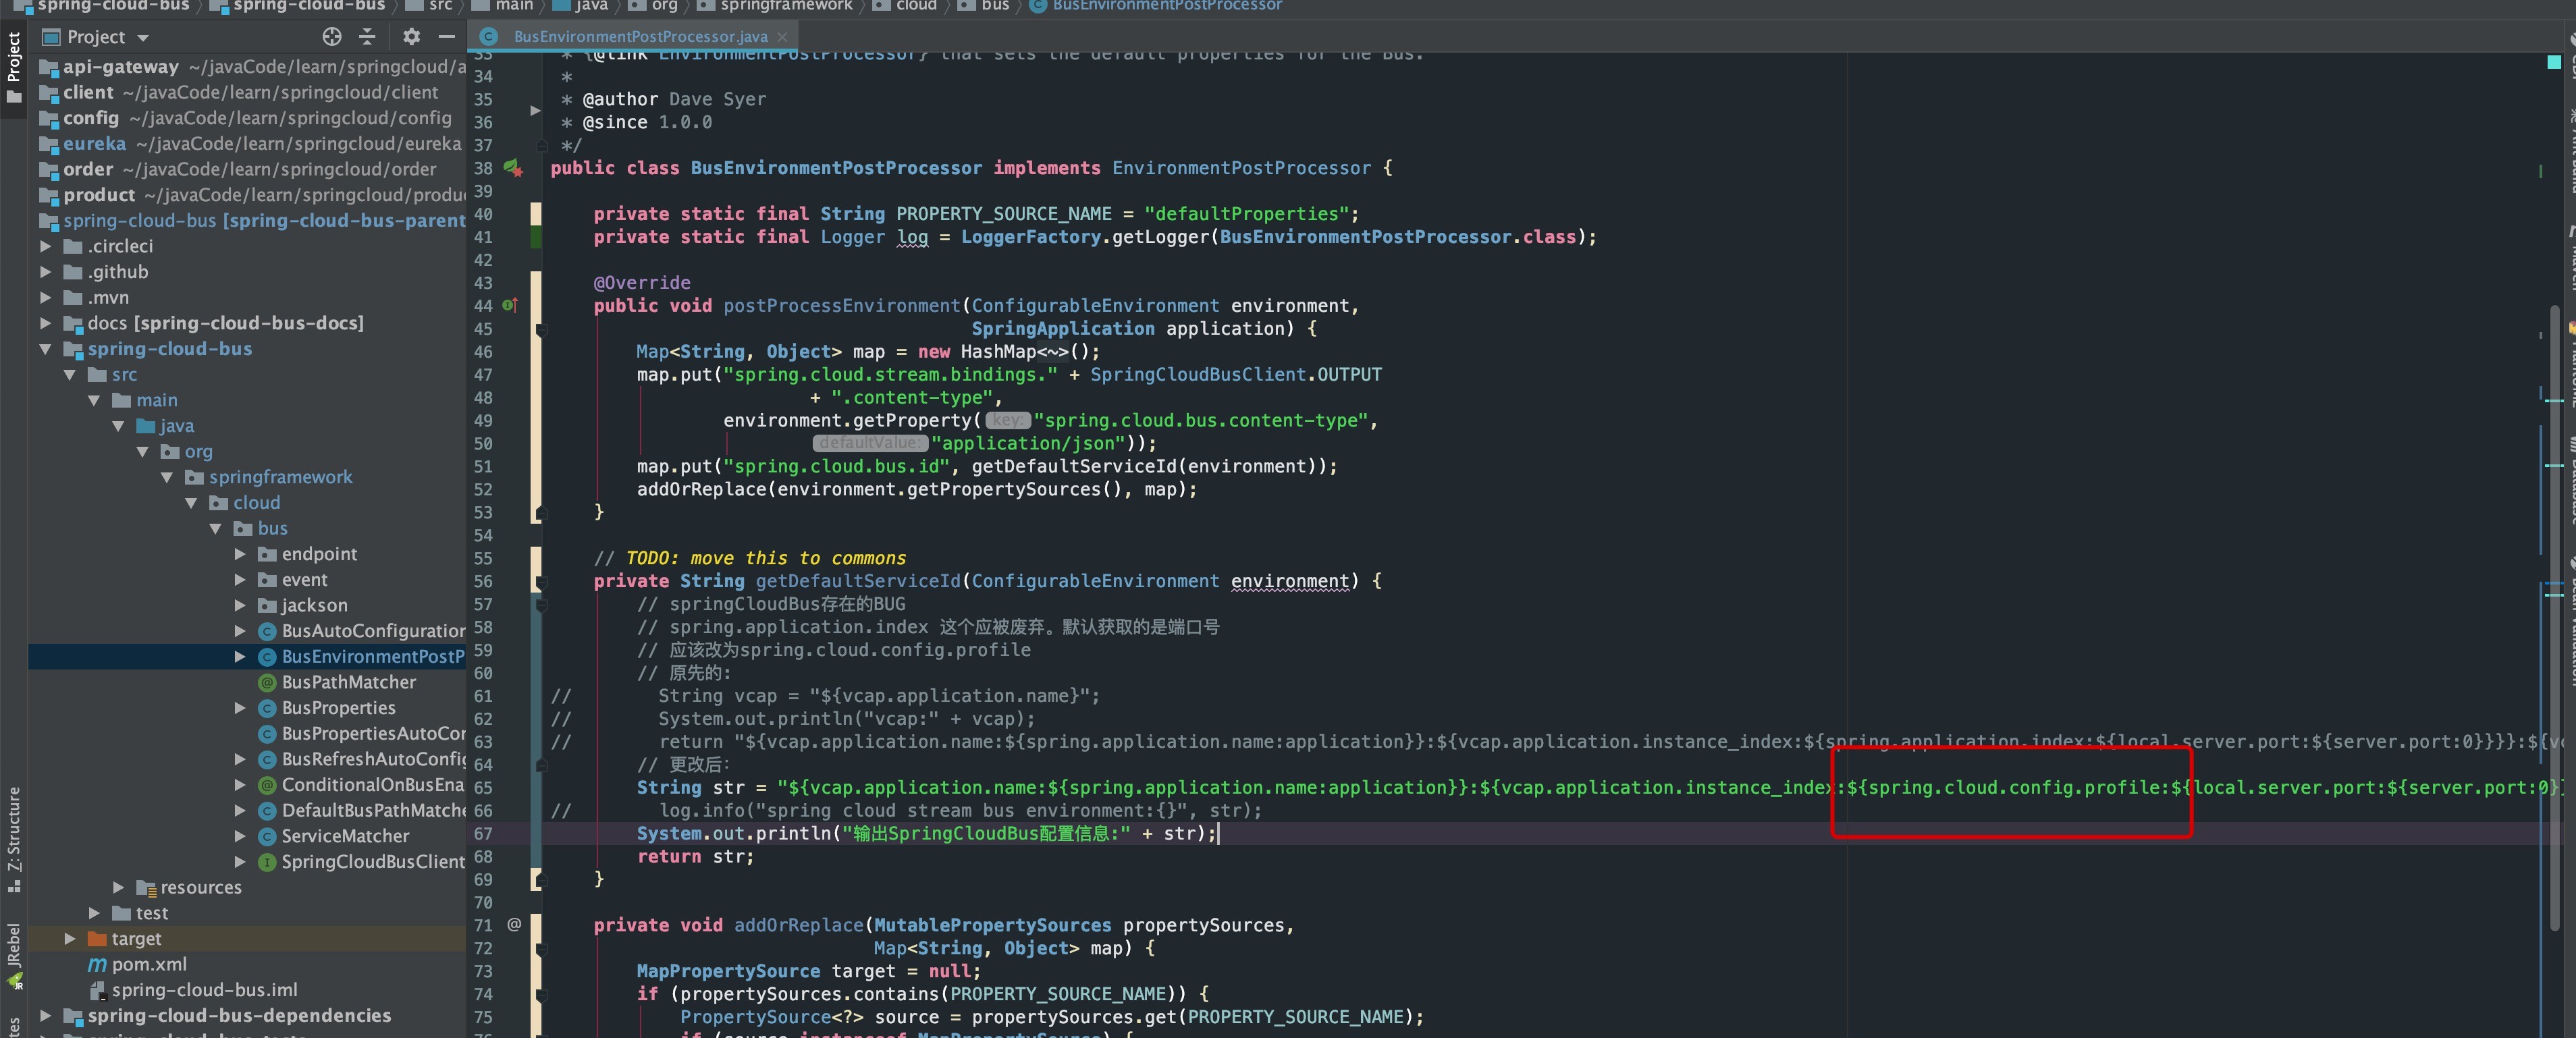Select the product module in project tree
Image resolution: width=2576 pixels, height=1038 pixels.
[x=99, y=195]
